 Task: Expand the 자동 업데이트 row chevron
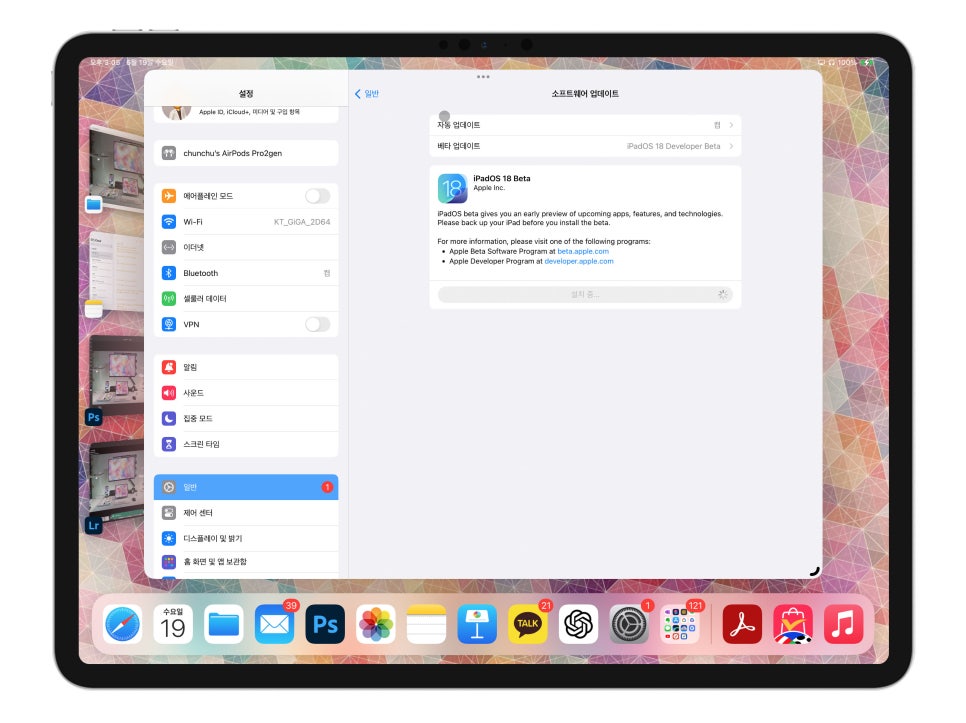coord(731,125)
